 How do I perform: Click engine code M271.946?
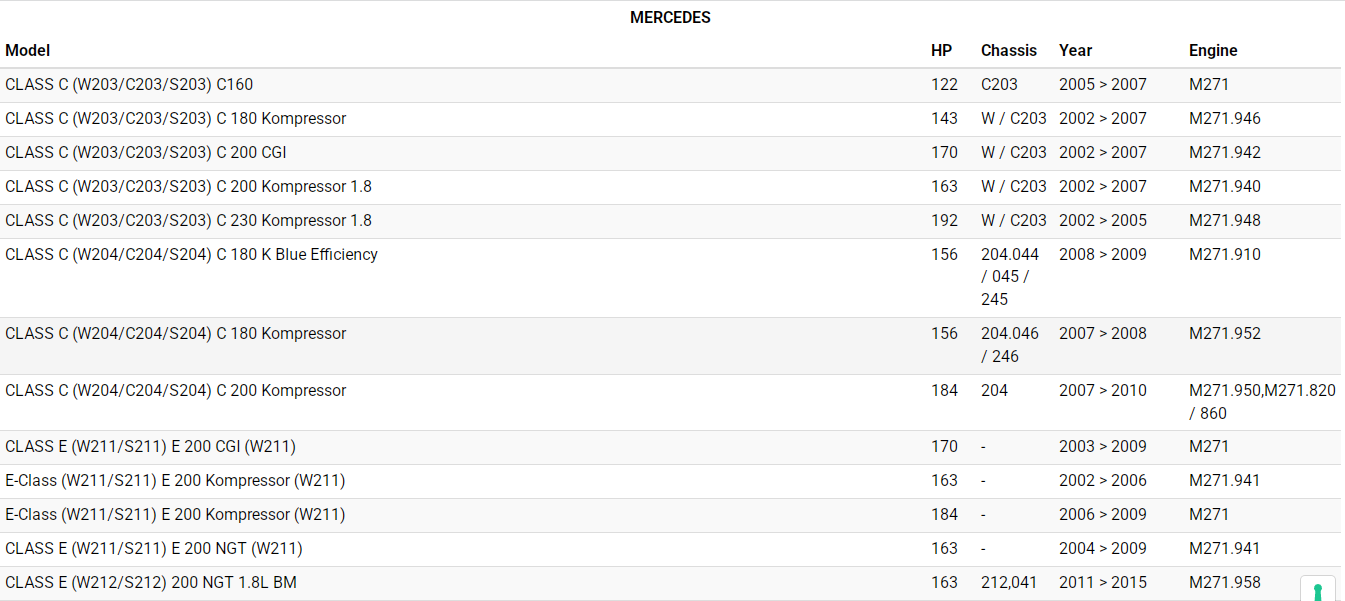1224,119
